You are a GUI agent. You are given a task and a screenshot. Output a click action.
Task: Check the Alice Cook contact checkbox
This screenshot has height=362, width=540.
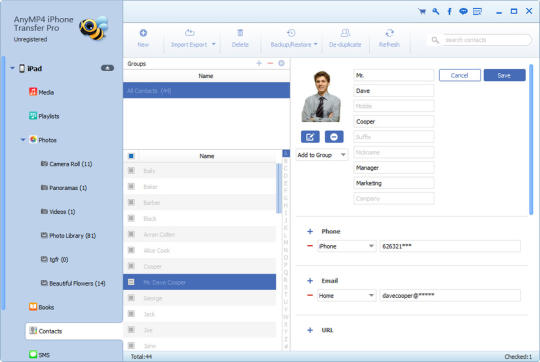(x=131, y=250)
